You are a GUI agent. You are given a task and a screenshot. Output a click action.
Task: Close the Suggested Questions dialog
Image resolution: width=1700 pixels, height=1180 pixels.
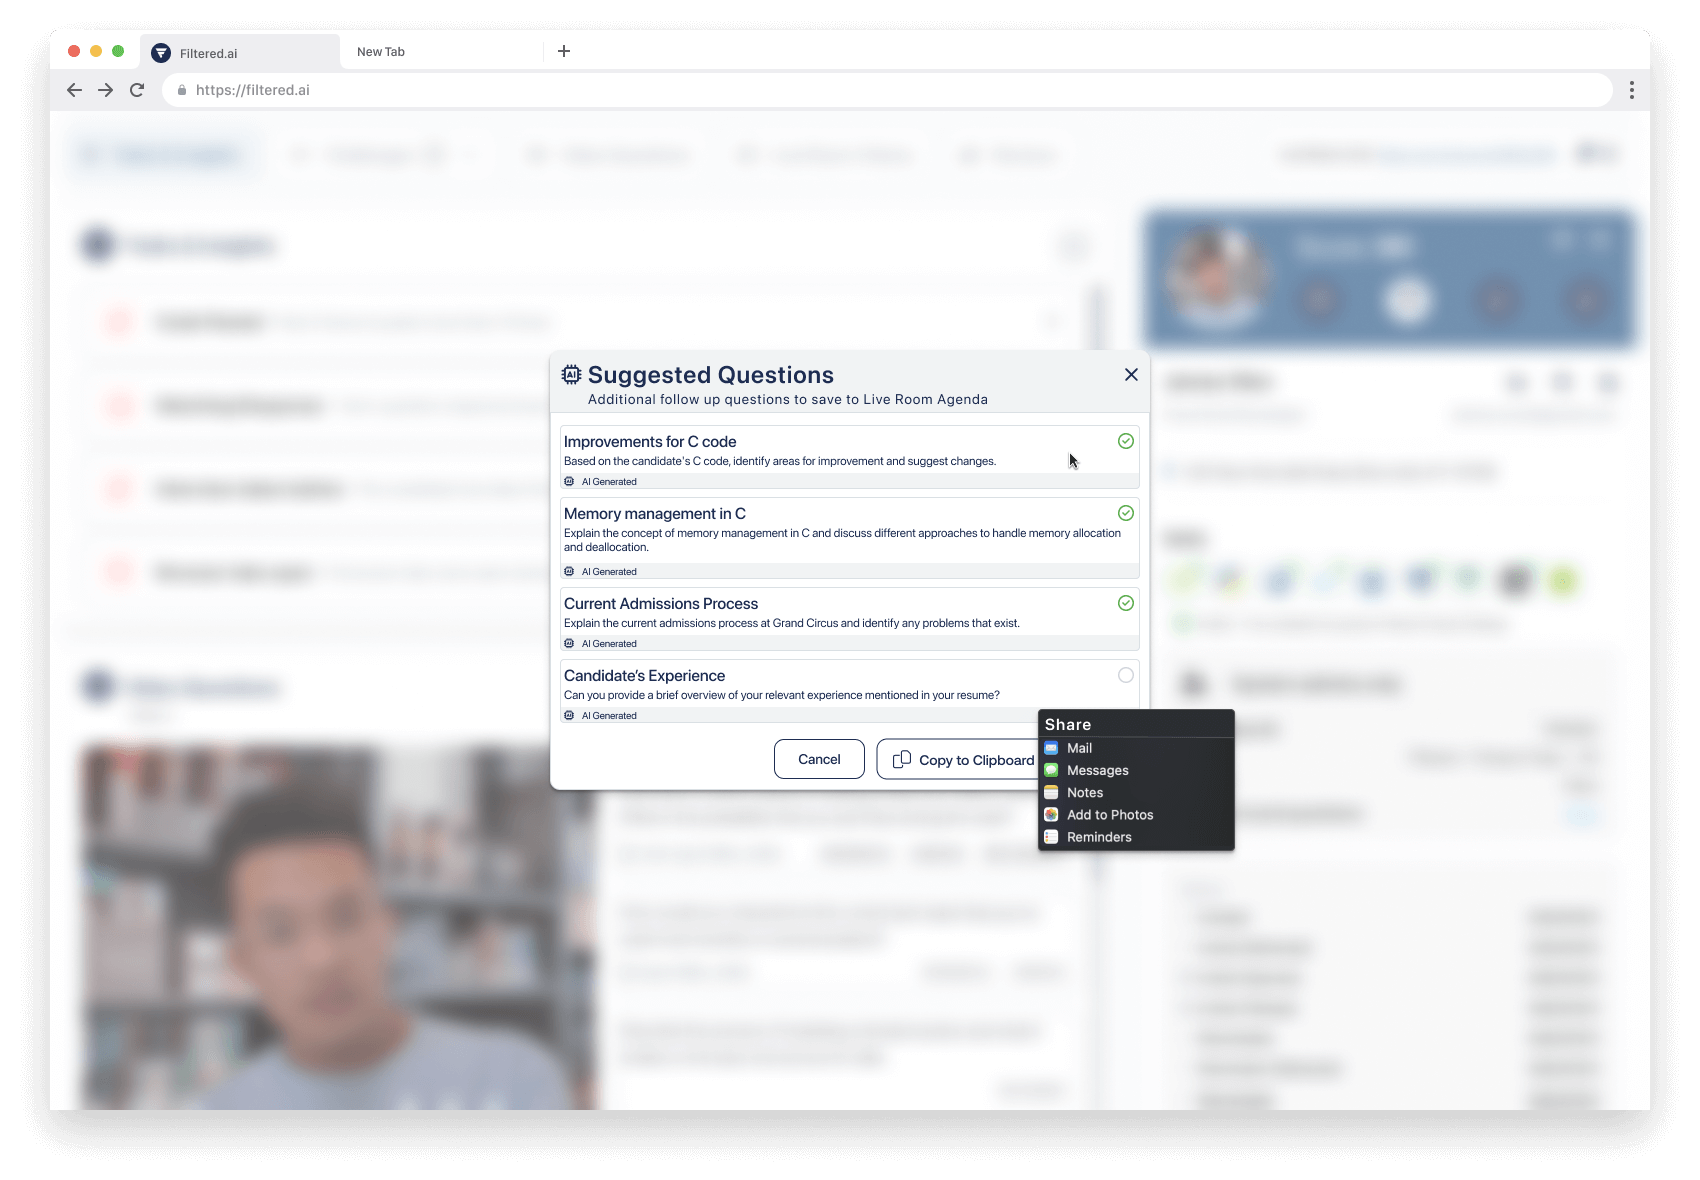pyautogui.click(x=1131, y=374)
